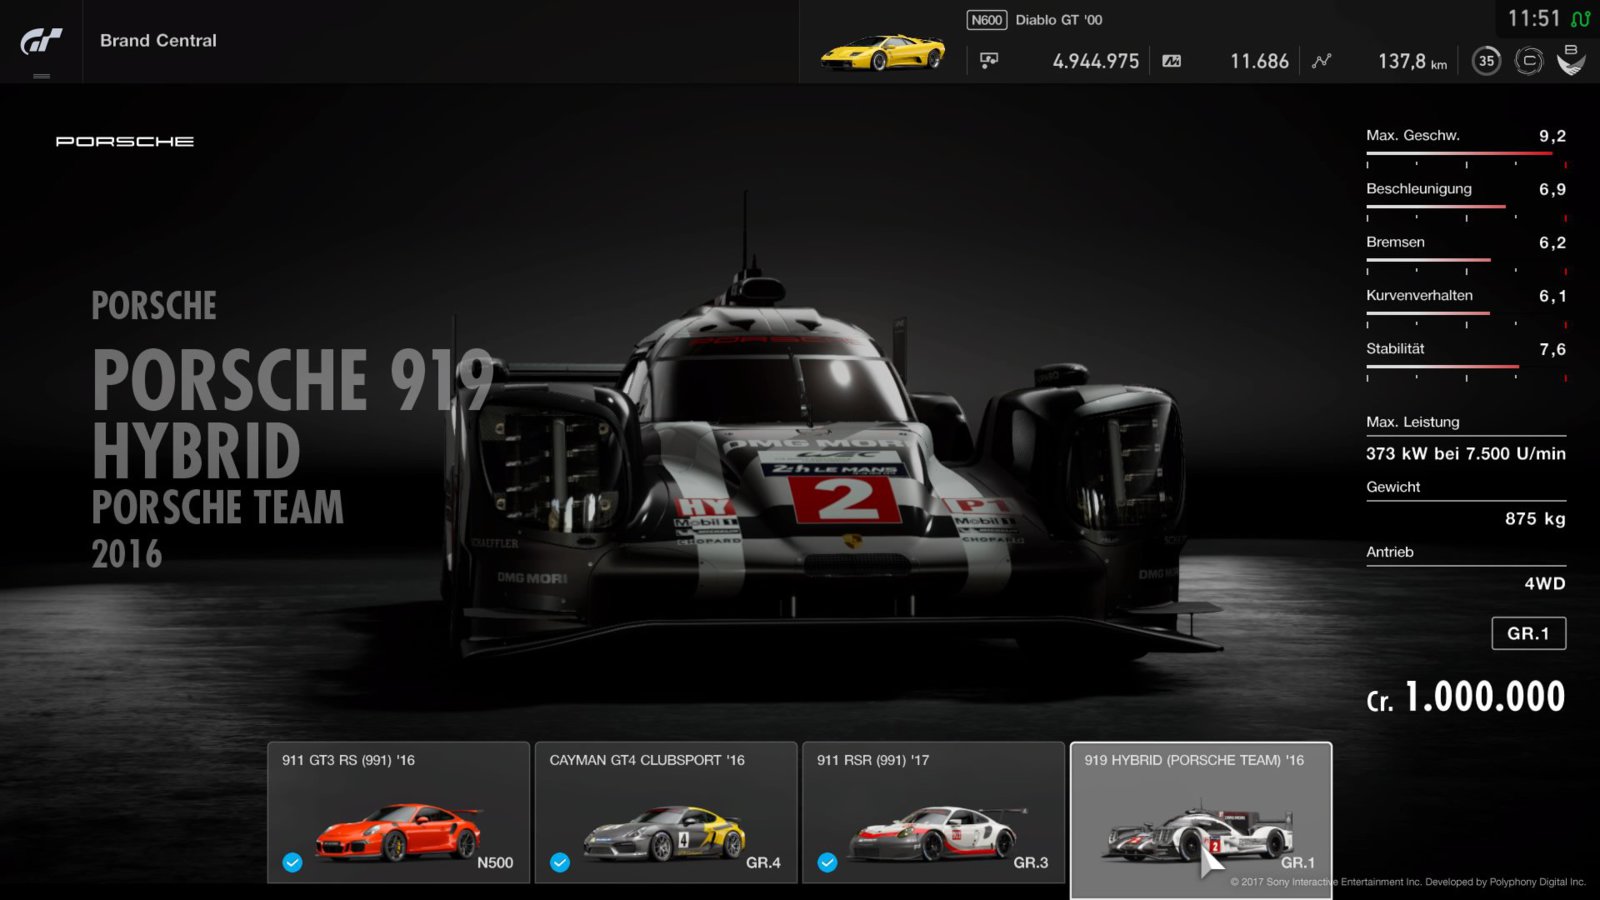This screenshot has width=1600, height=900.
Task: Click the "919 HYBRID (PORSCHE TEAM) '16" card title
Action: [x=1194, y=760]
